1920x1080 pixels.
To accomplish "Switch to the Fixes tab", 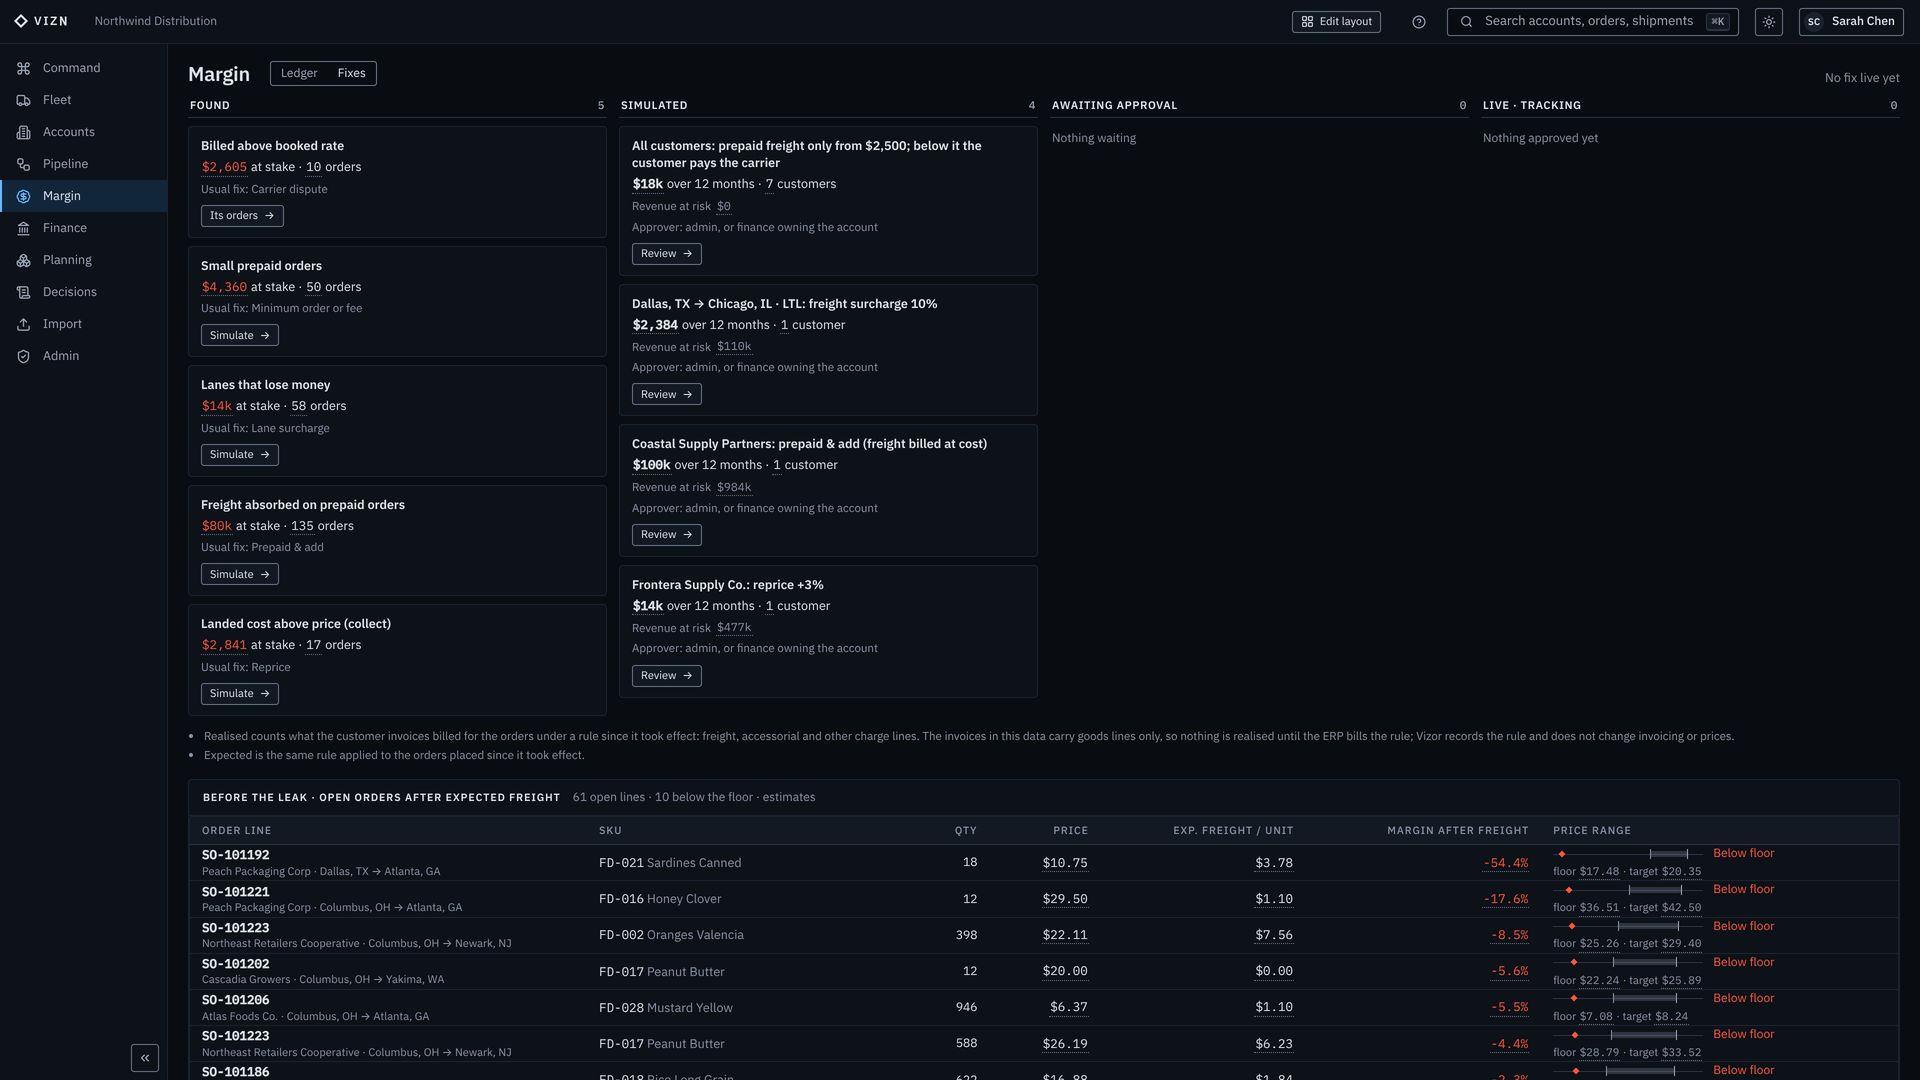I will click(x=351, y=73).
